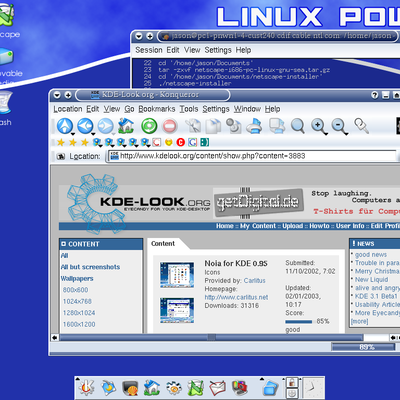Open Control Center gear icon in panel
The height and width of the screenshot is (400, 400).
click(x=173, y=388)
